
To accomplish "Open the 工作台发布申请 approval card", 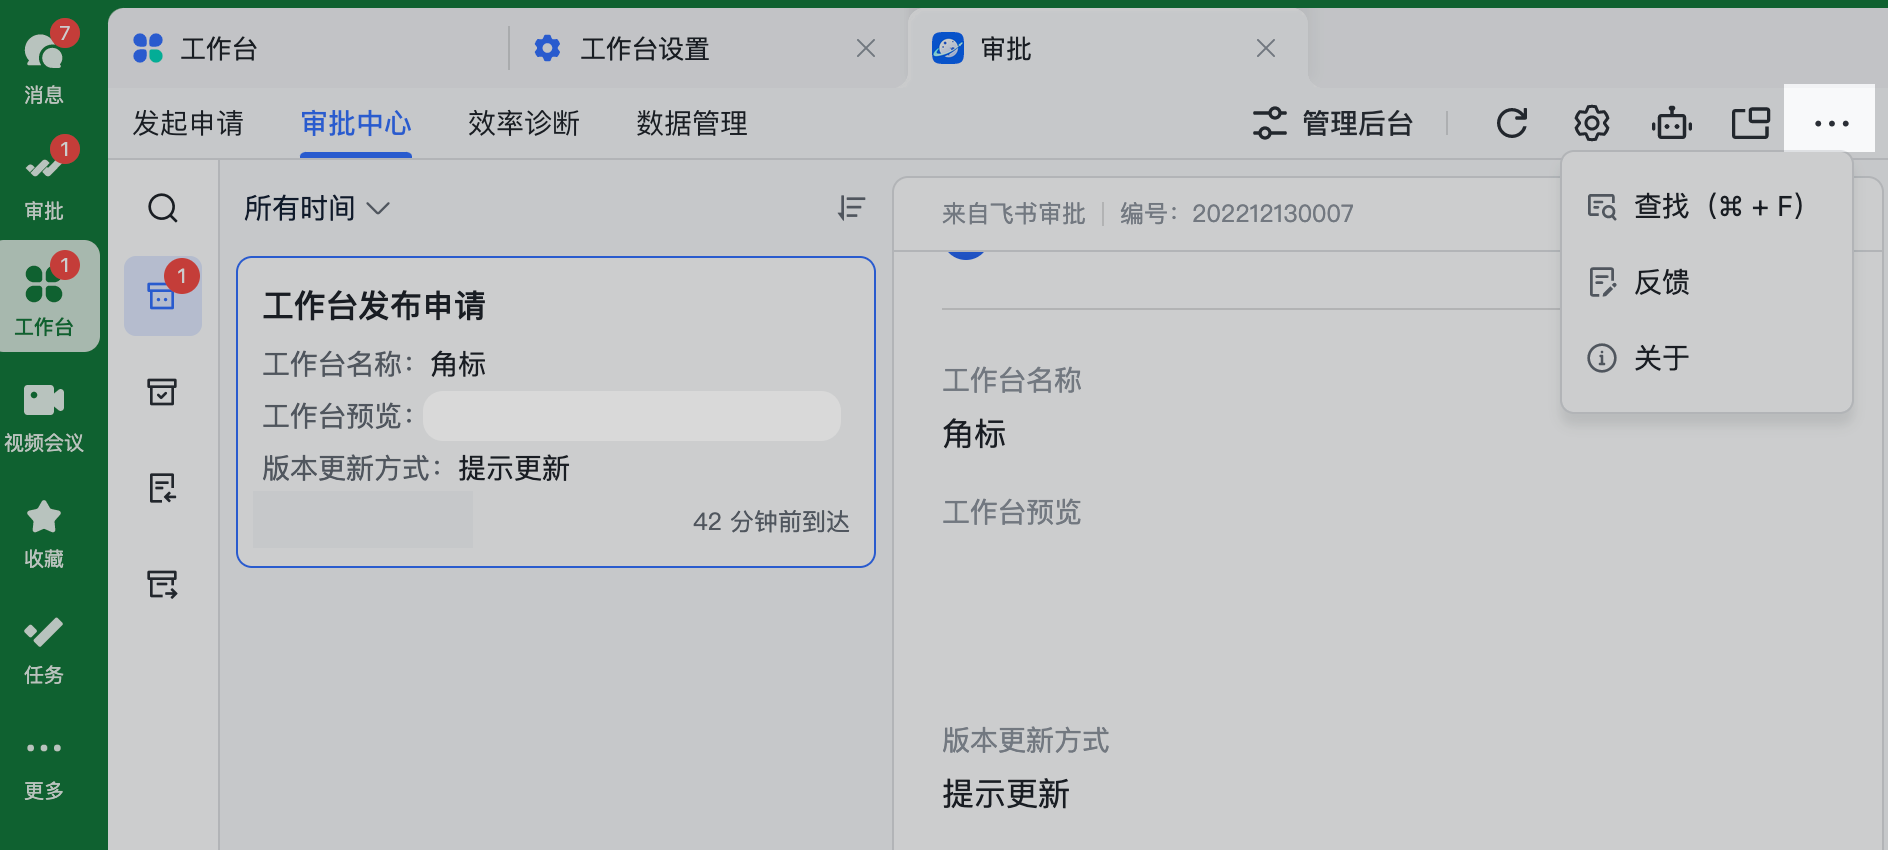I will 556,412.
